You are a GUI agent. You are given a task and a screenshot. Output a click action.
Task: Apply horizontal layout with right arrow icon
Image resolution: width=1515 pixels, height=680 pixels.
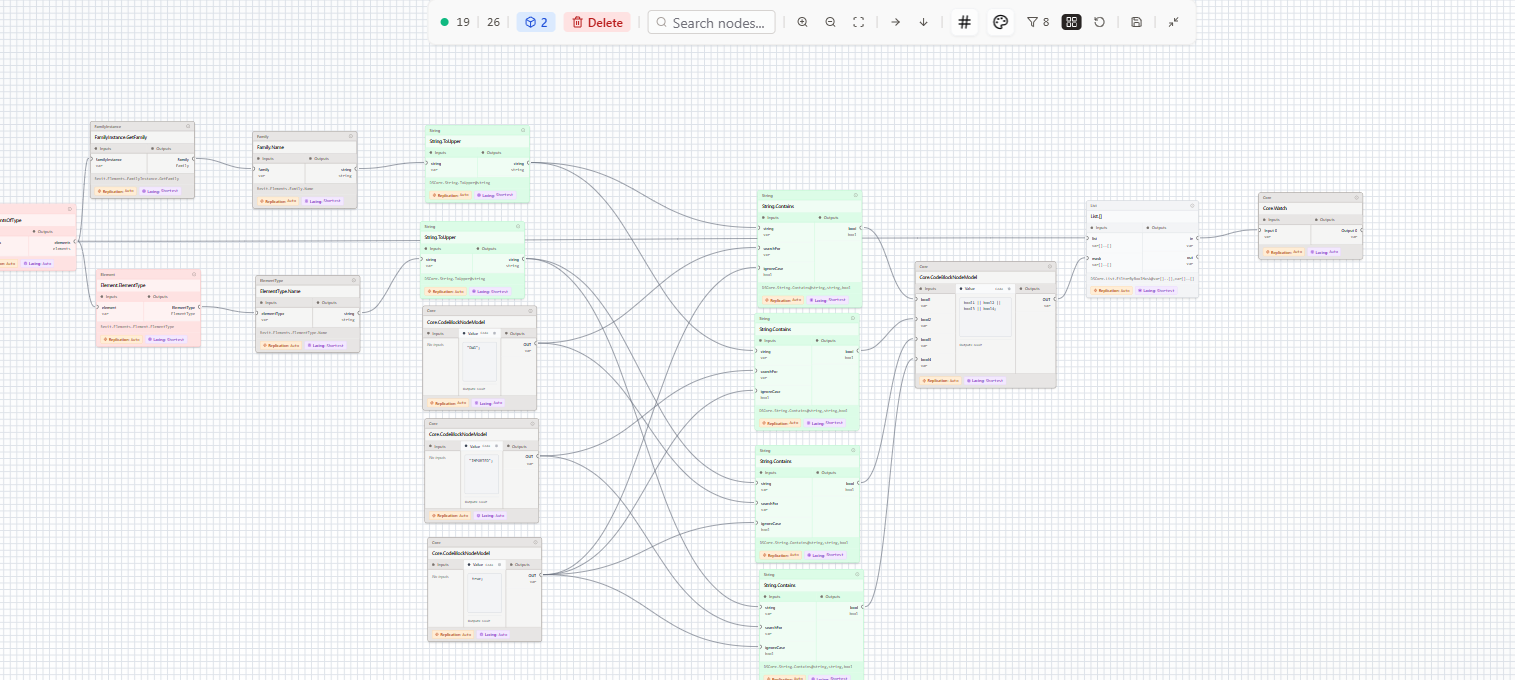(895, 22)
